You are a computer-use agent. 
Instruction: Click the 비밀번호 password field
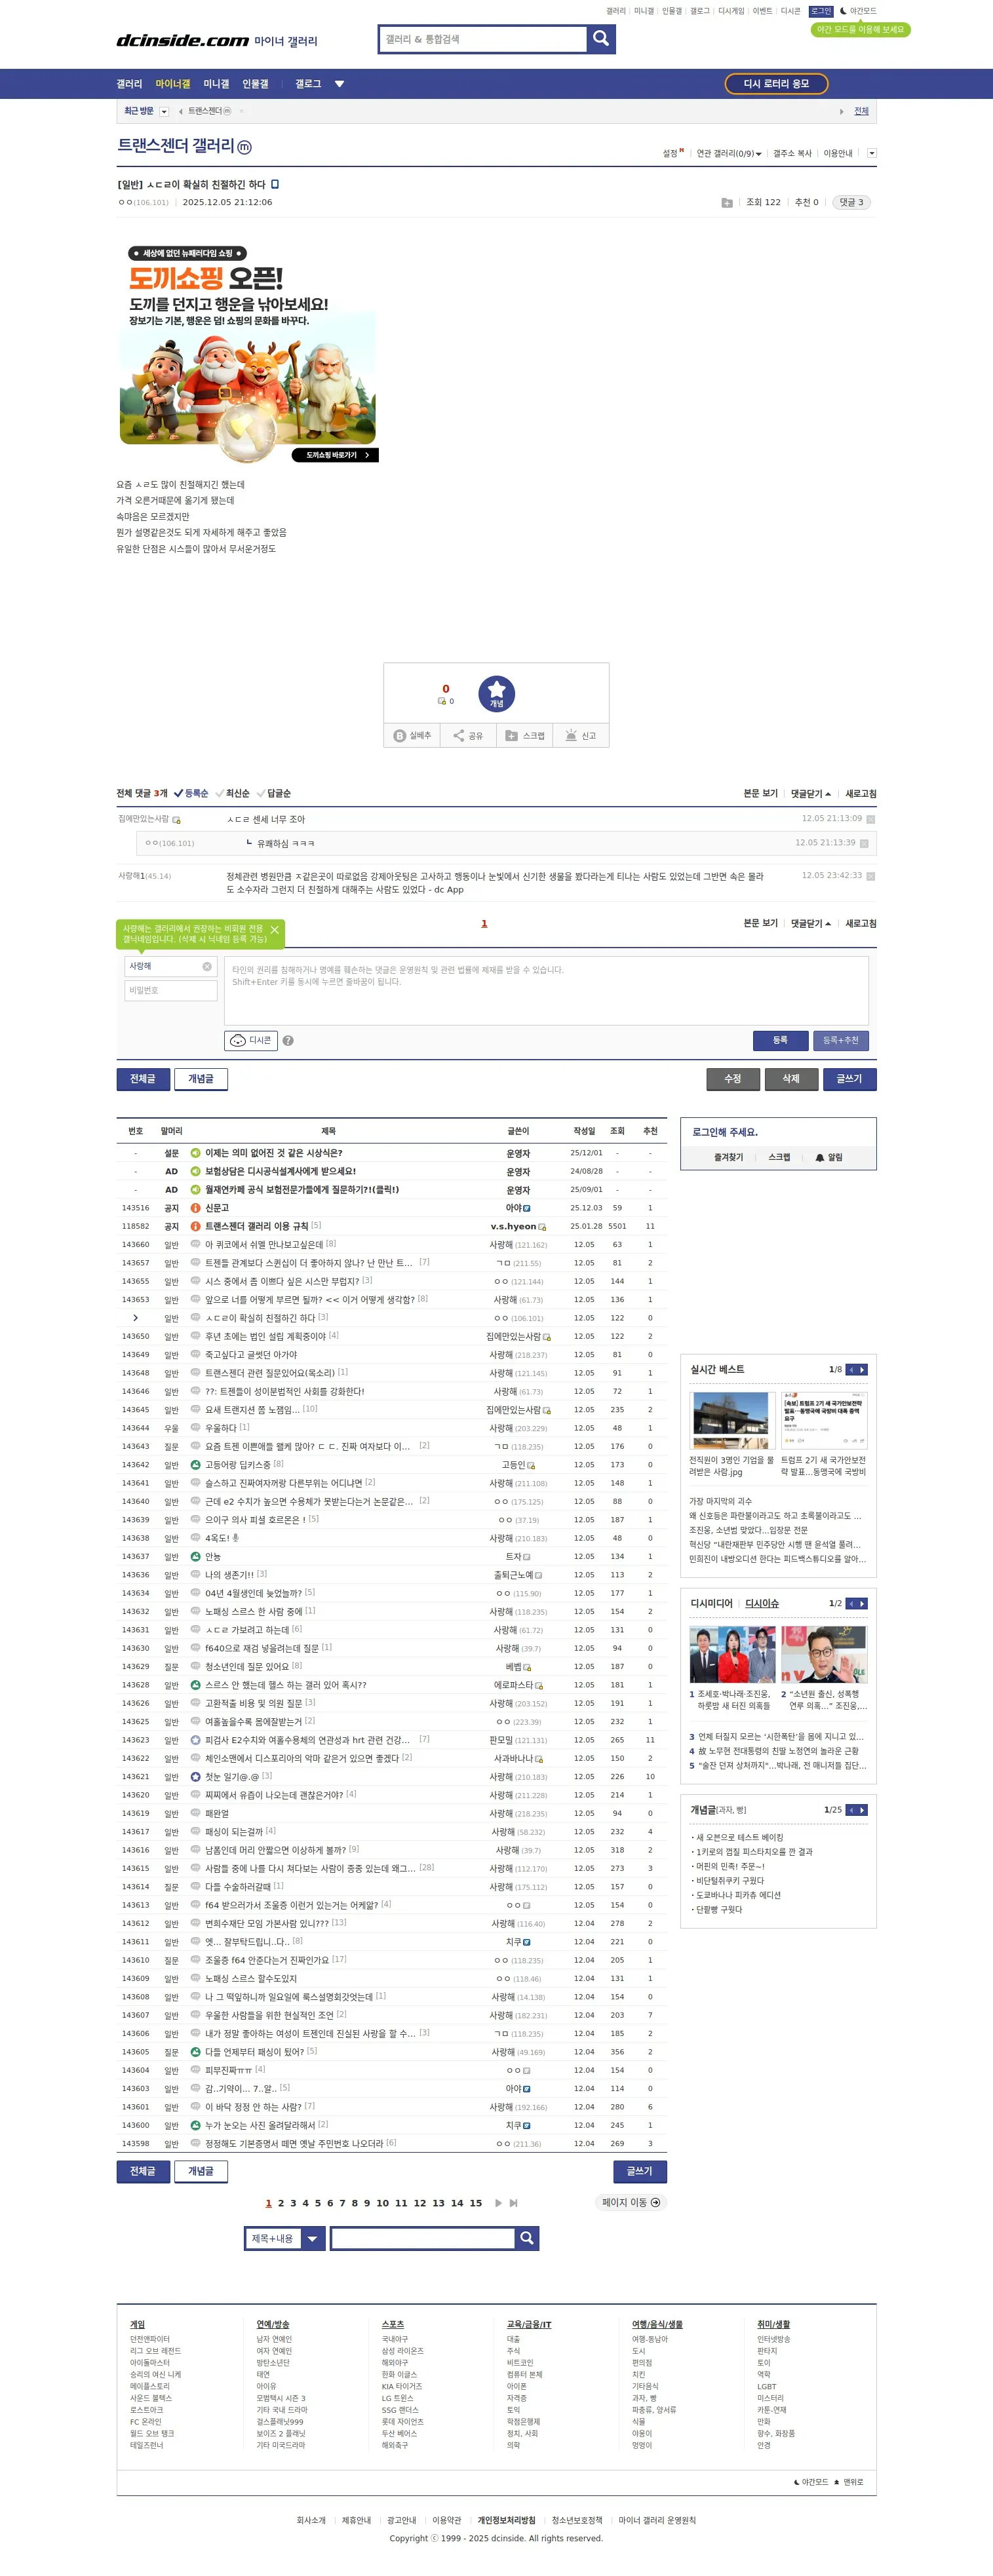[x=171, y=990]
